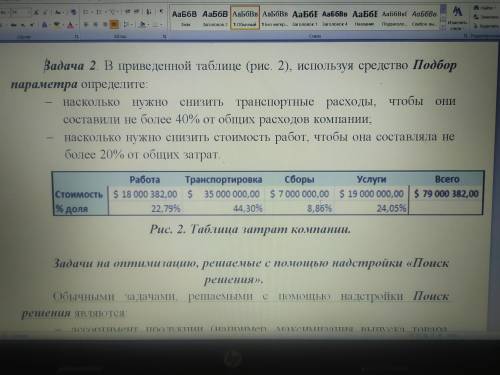Clear all formatting with the eraser icon
The width and height of the screenshot is (500, 375).
point(73,12)
